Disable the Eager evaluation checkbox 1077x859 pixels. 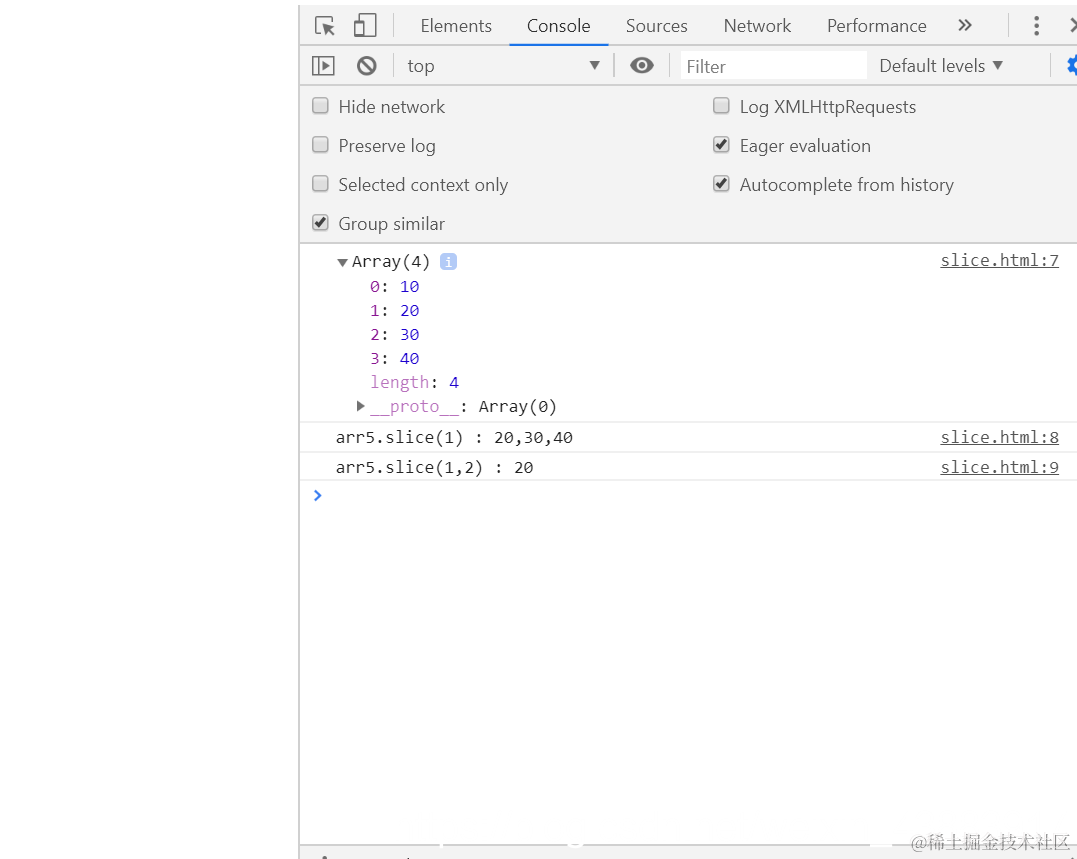pos(721,145)
